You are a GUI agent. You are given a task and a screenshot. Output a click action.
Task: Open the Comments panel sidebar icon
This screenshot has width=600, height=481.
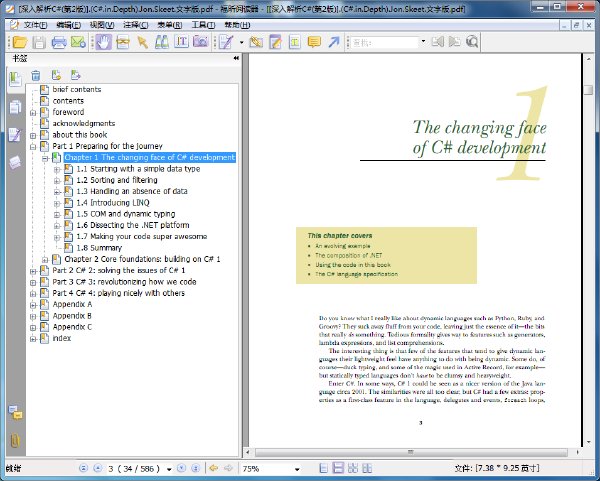click(x=16, y=413)
